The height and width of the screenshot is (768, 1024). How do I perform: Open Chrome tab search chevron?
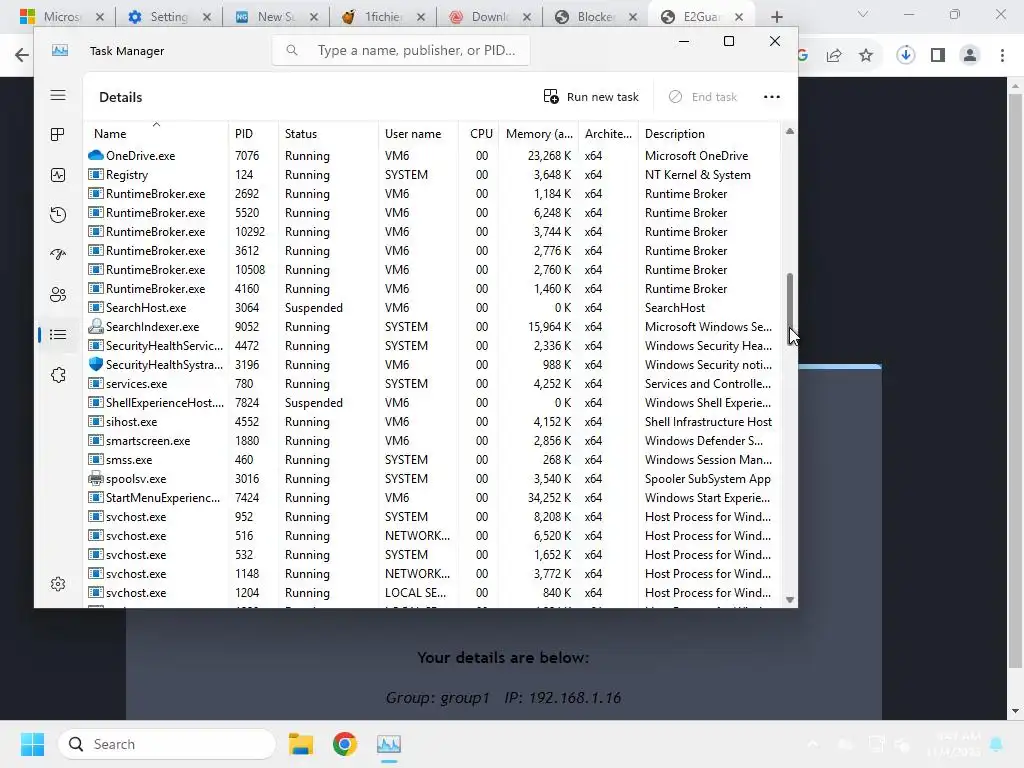pos(863,14)
